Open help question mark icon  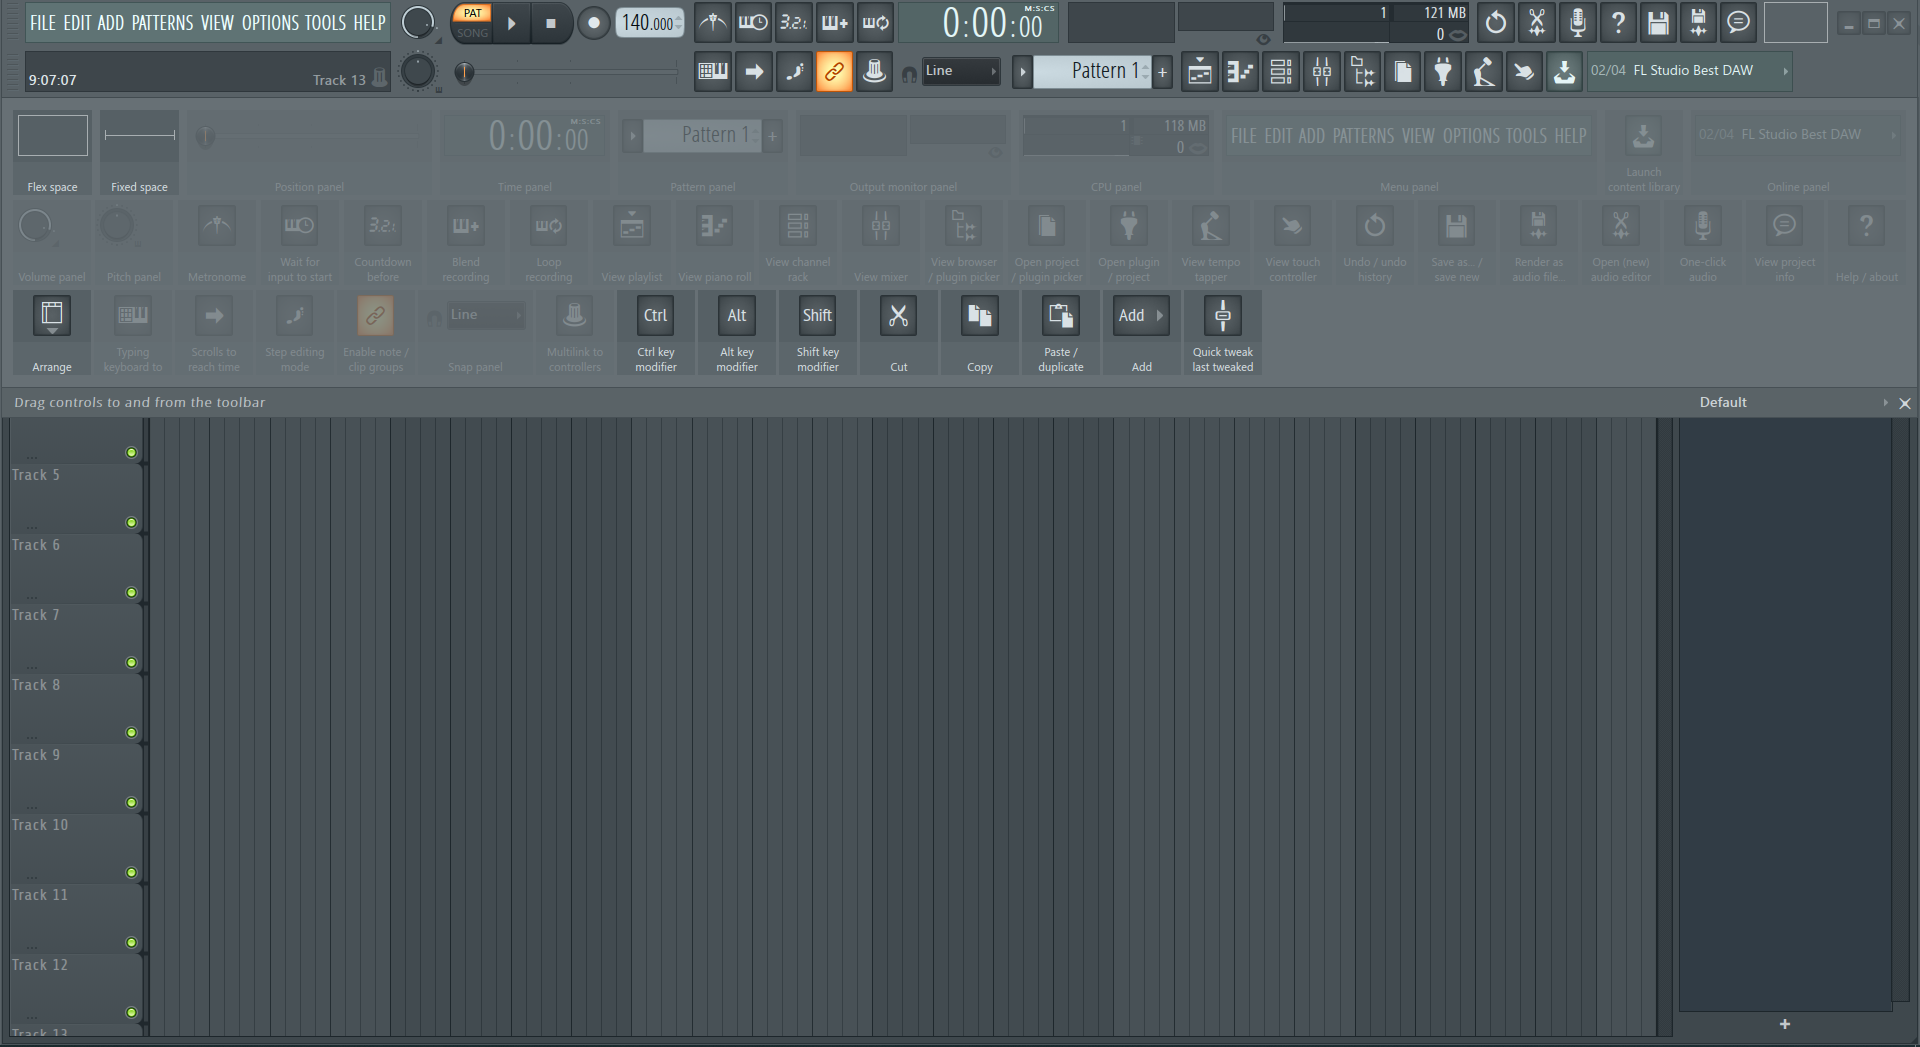1618,23
